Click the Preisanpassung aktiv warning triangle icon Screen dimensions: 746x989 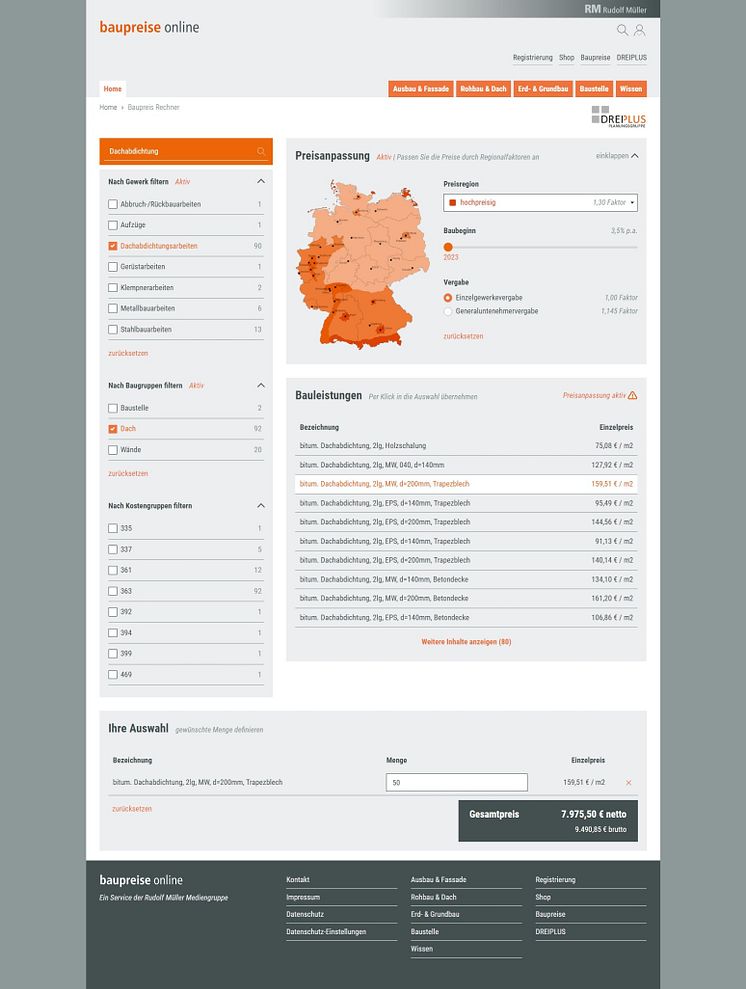(x=632, y=395)
